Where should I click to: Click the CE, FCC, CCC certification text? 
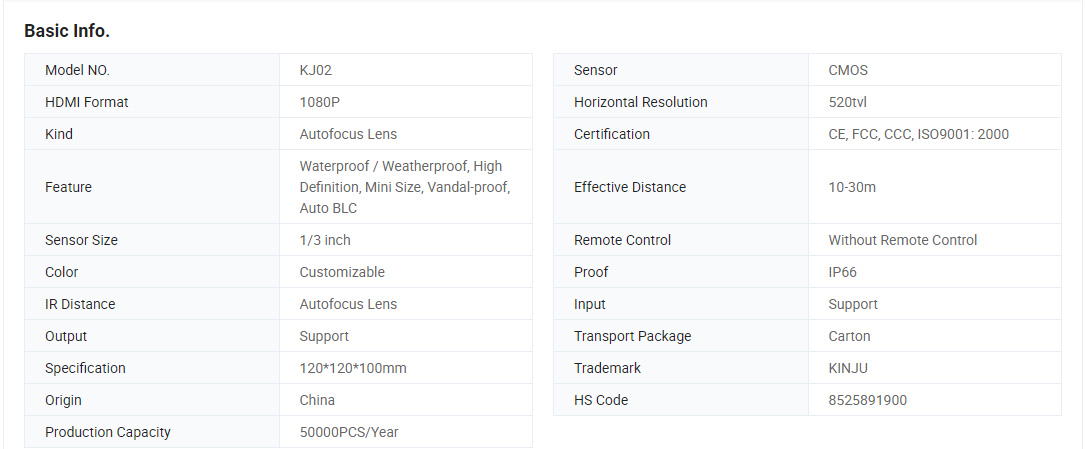(x=871, y=134)
